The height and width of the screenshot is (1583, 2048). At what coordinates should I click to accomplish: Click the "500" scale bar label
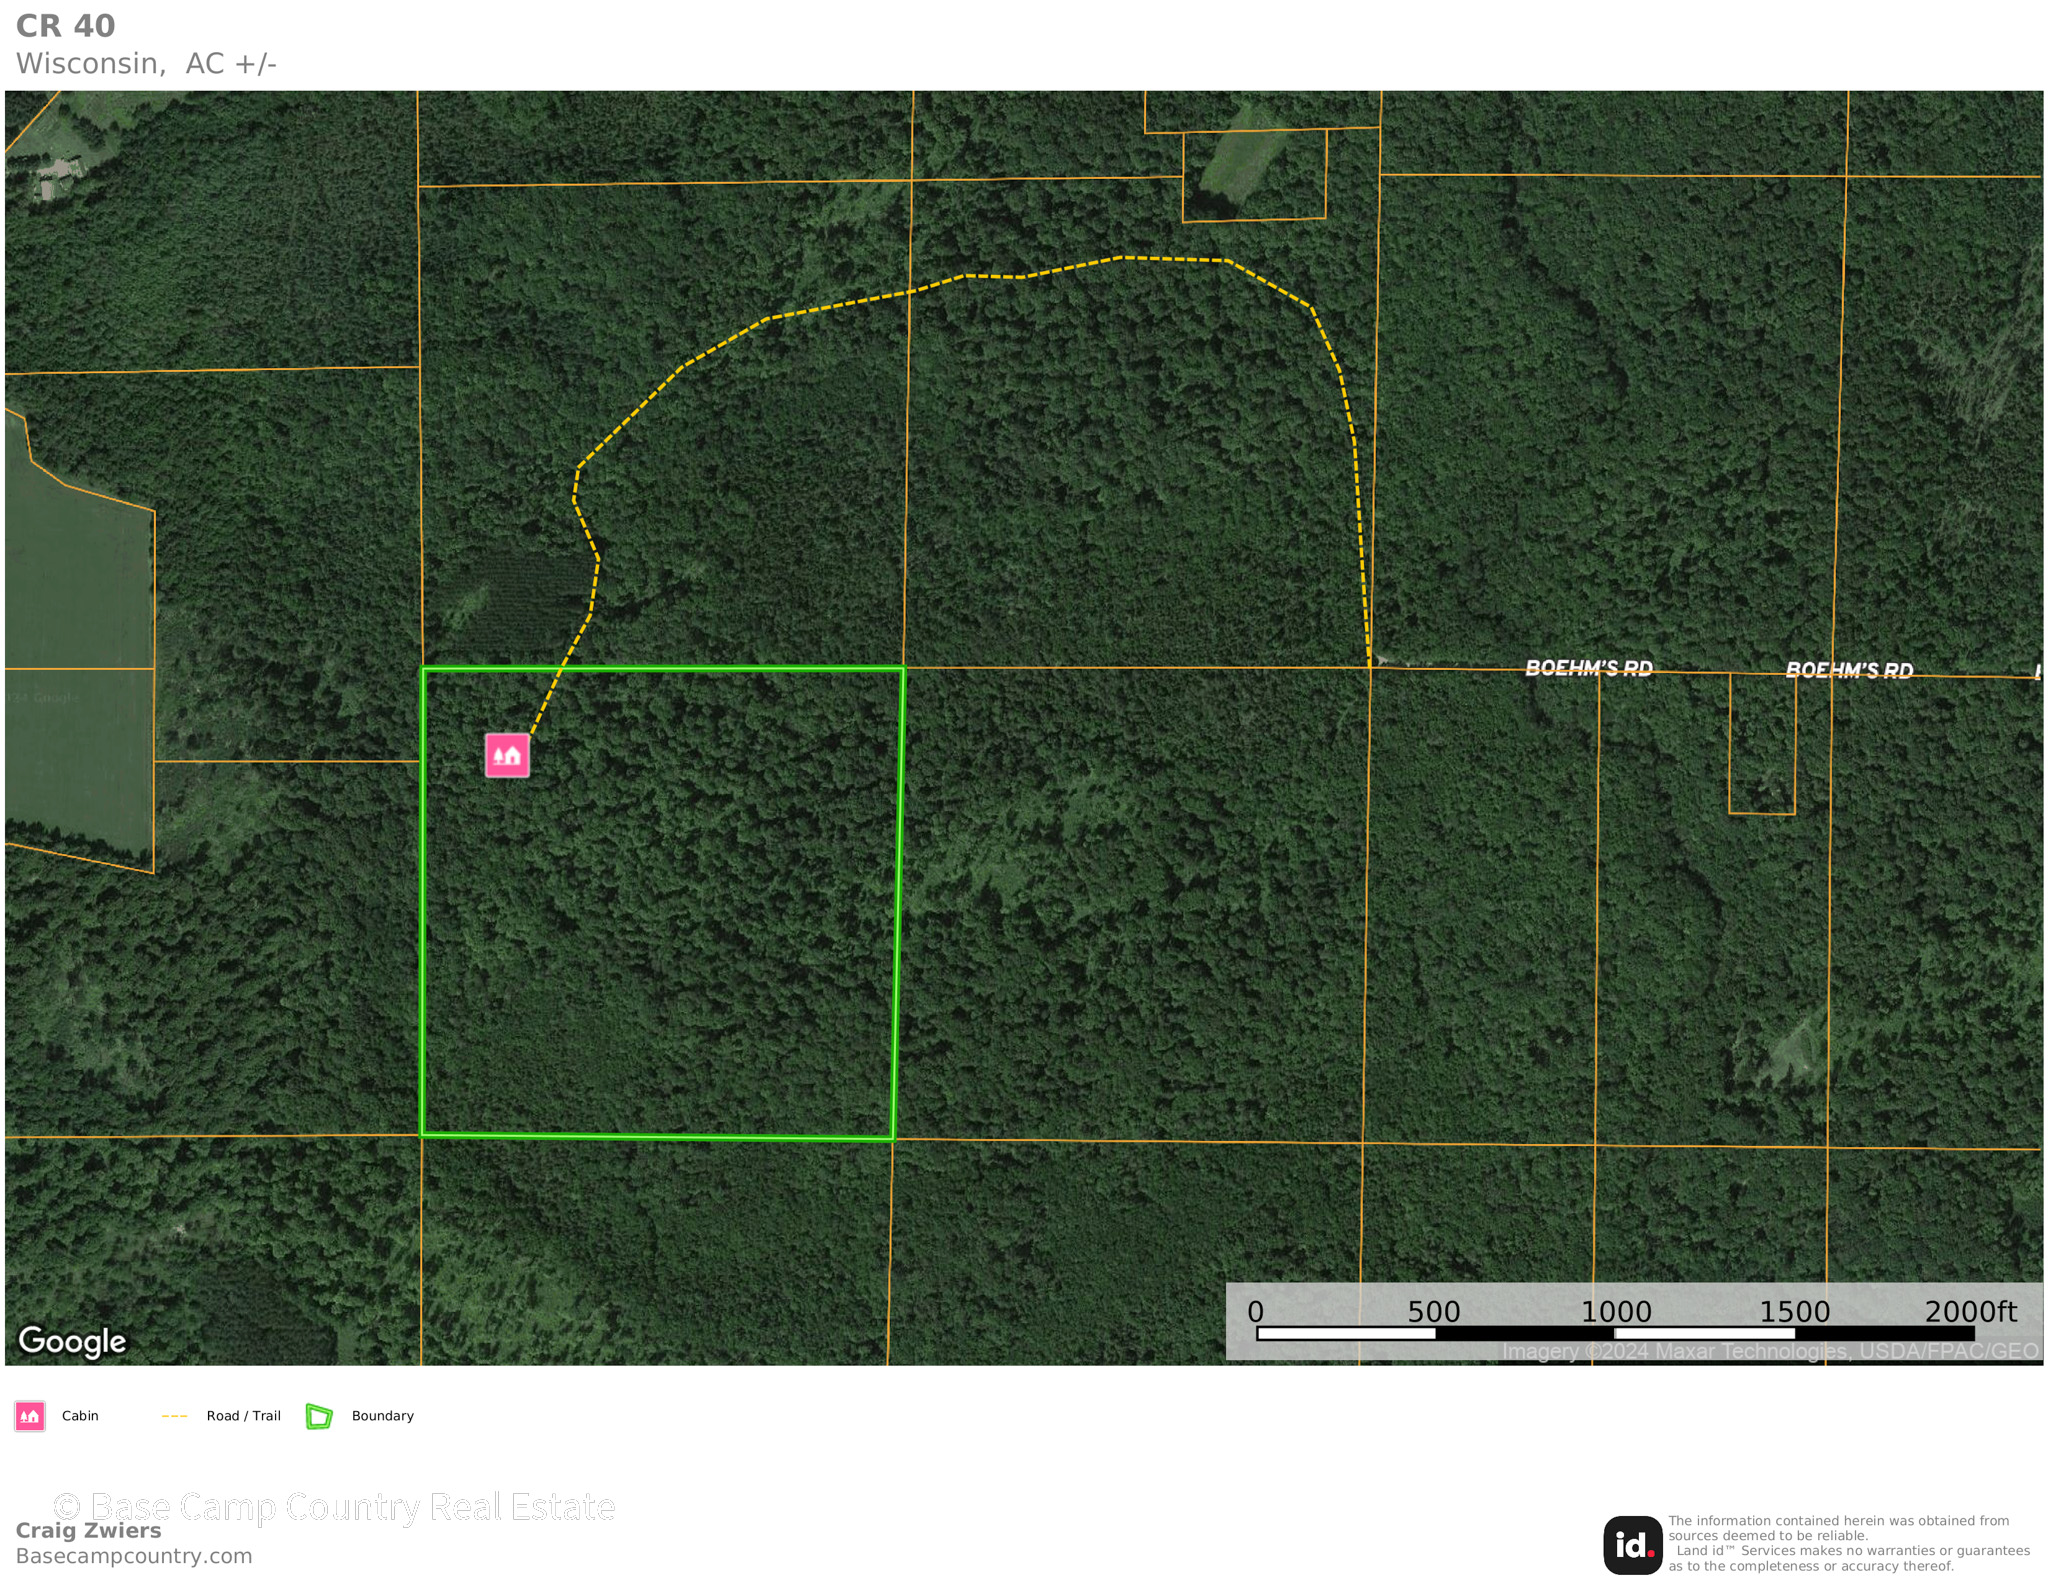click(1434, 1311)
